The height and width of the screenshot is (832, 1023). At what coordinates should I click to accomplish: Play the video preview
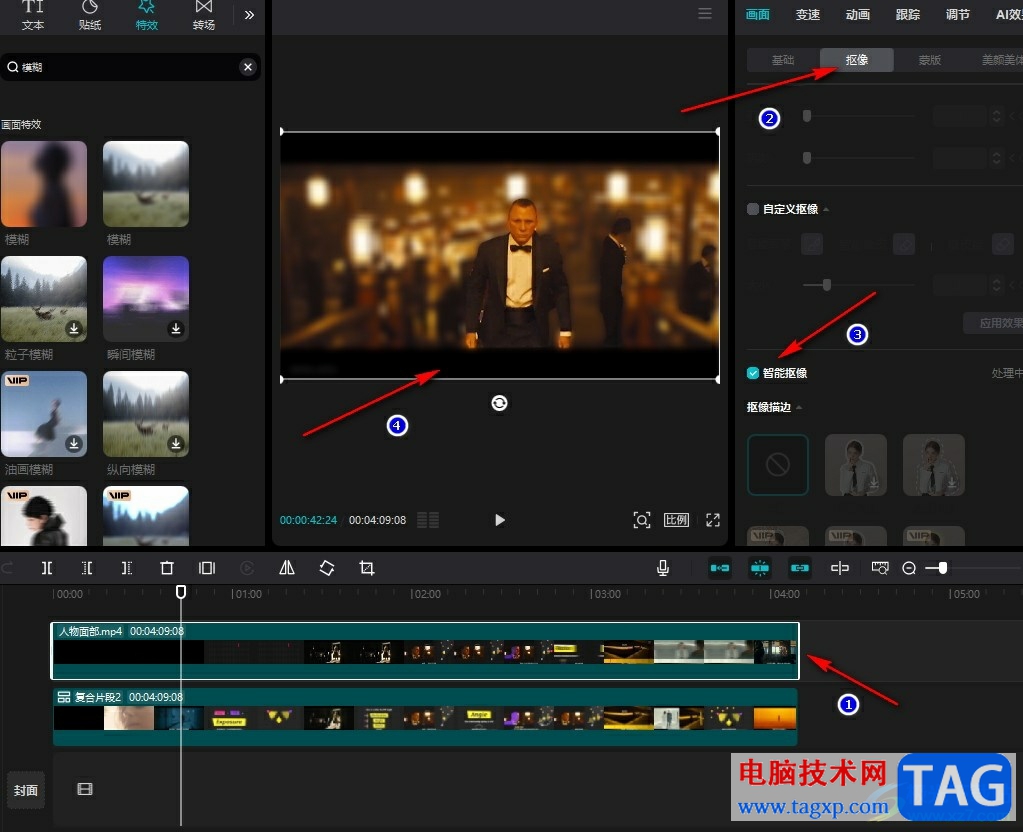(500, 520)
